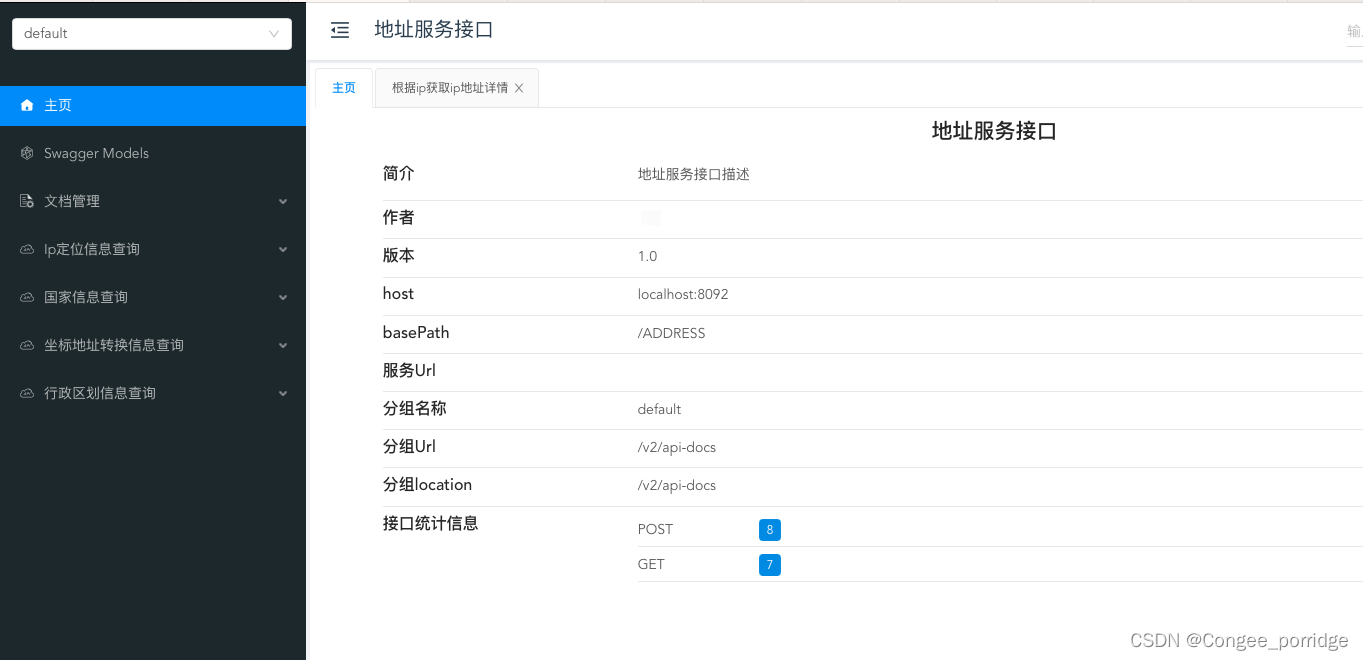The height and width of the screenshot is (660, 1363).
Task: Expand the Ip定位信息查询 menu
Action: coord(283,249)
